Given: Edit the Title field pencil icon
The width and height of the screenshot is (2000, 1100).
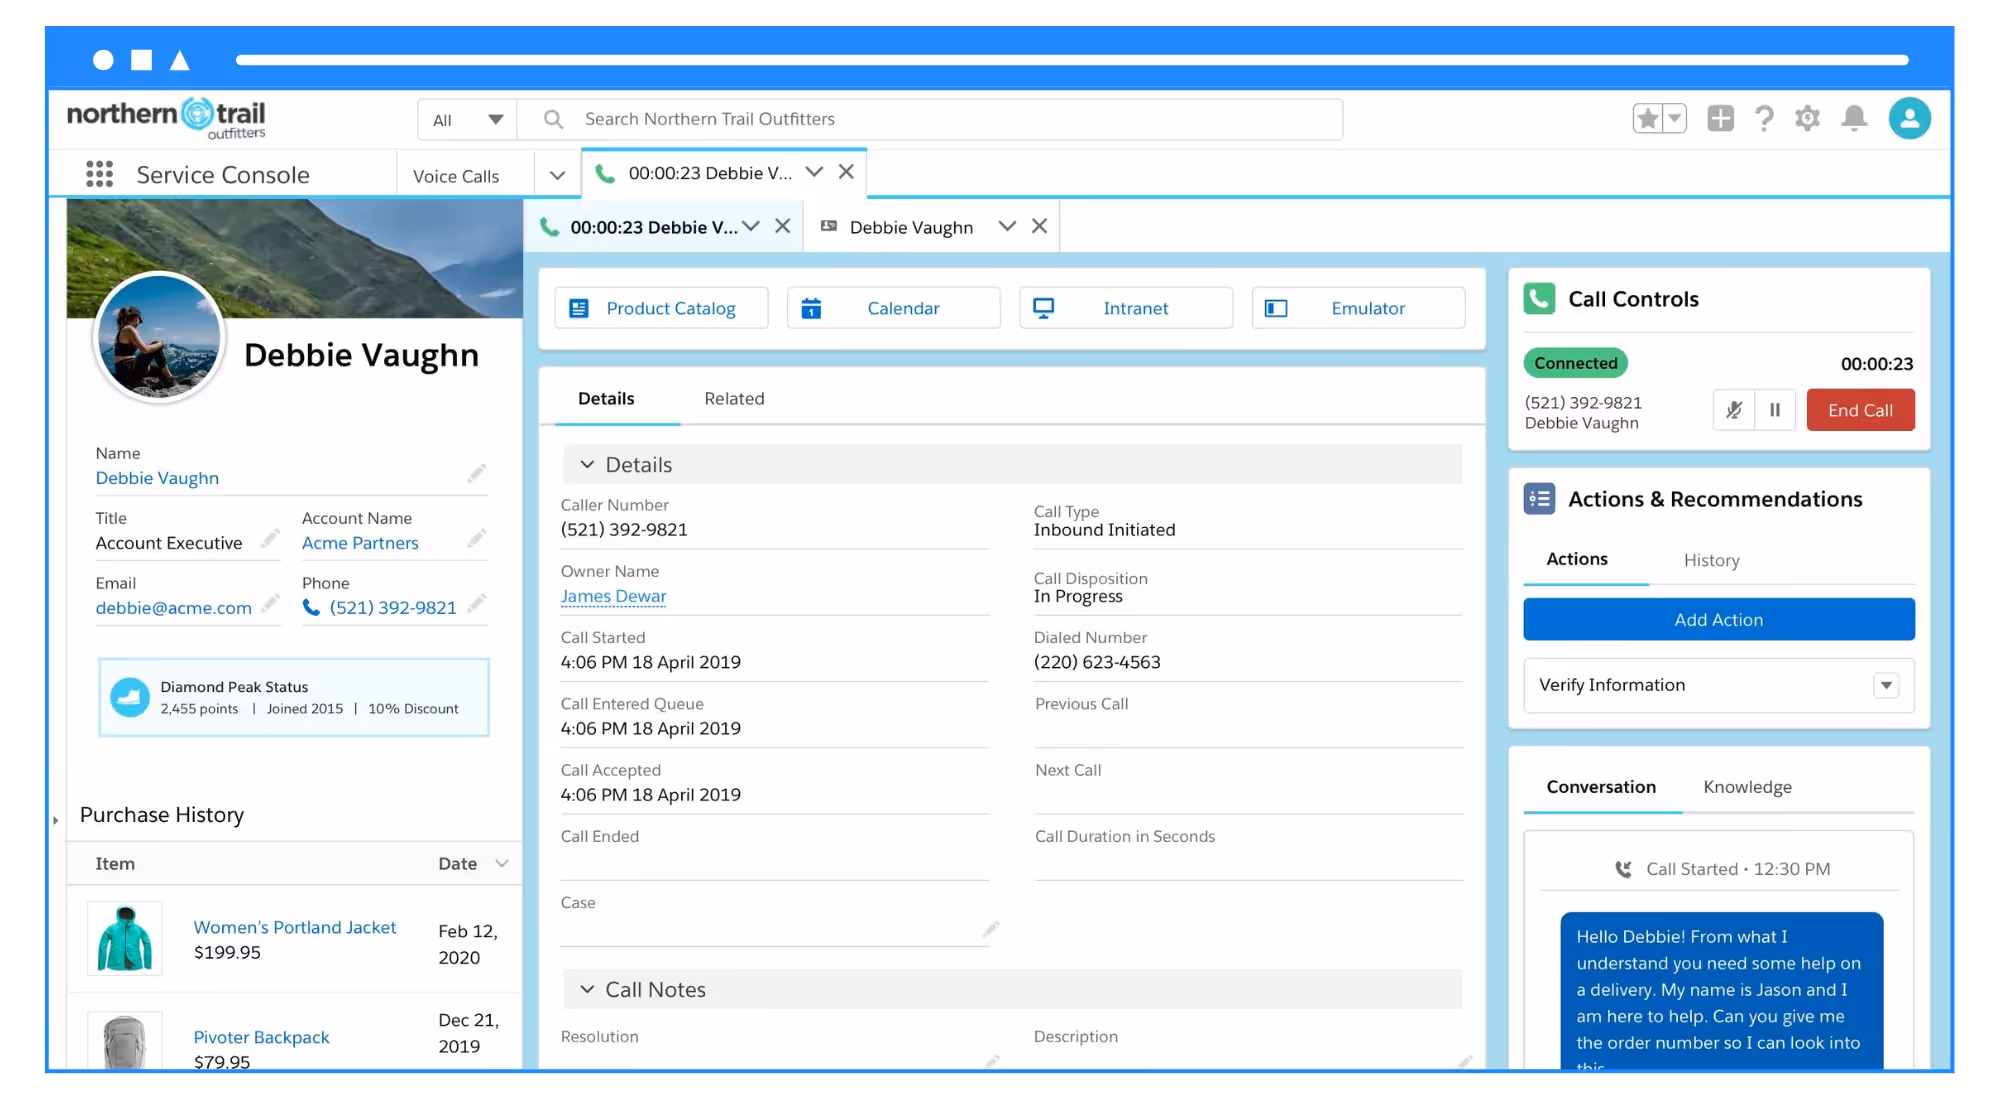Looking at the screenshot, I should tap(270, 539).
